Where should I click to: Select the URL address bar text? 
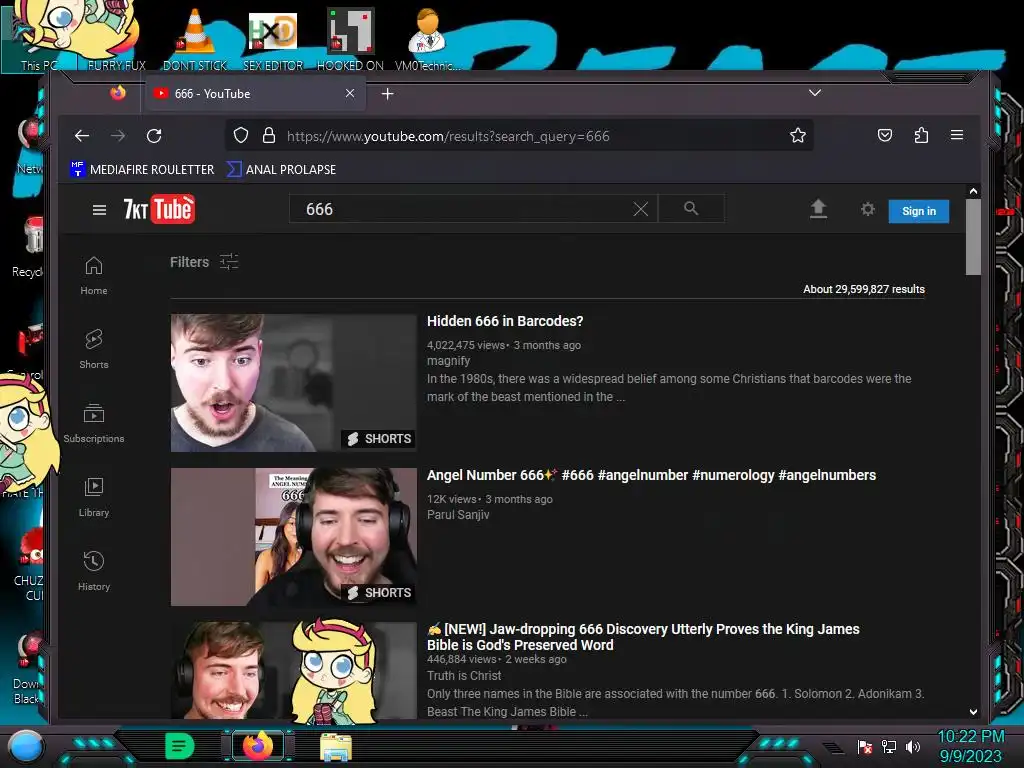(x=447, y=136)
